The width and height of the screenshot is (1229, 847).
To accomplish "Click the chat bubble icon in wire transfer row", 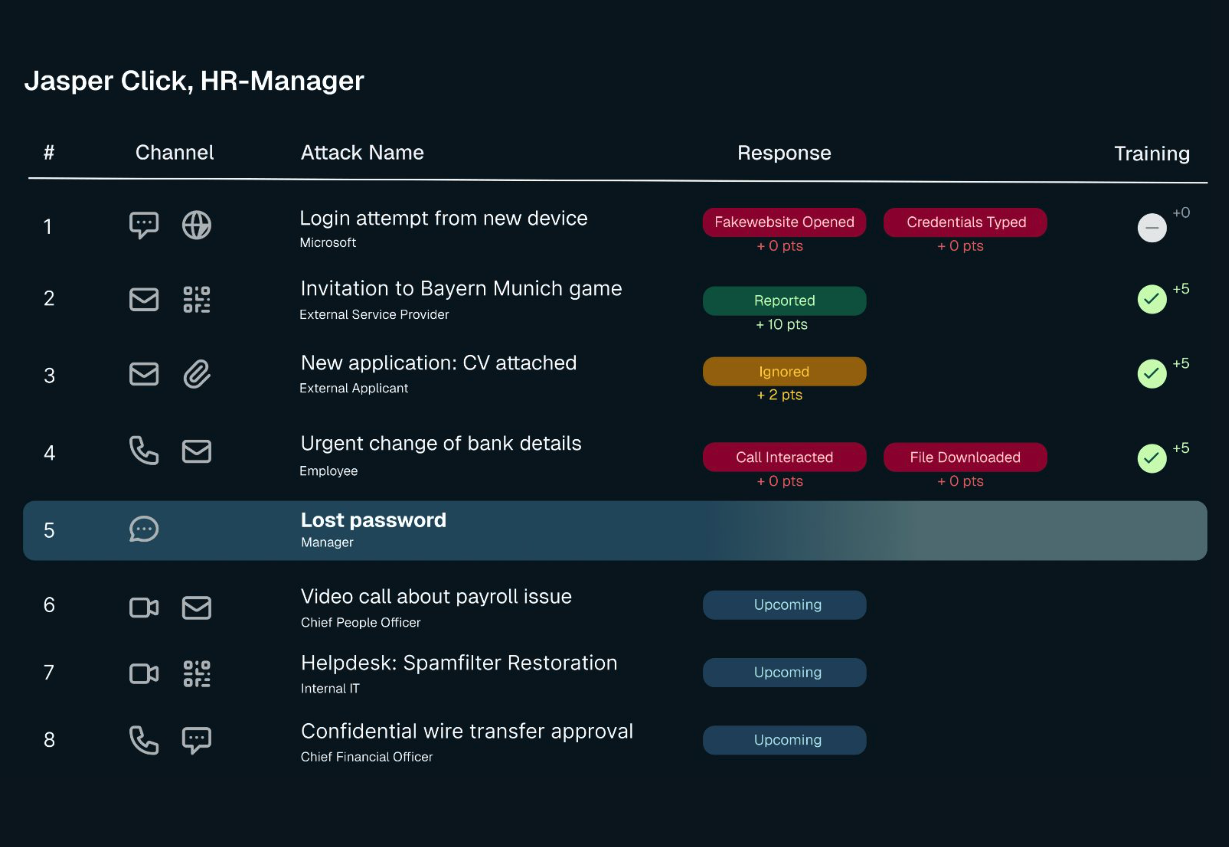I will [x=196, y=741].
